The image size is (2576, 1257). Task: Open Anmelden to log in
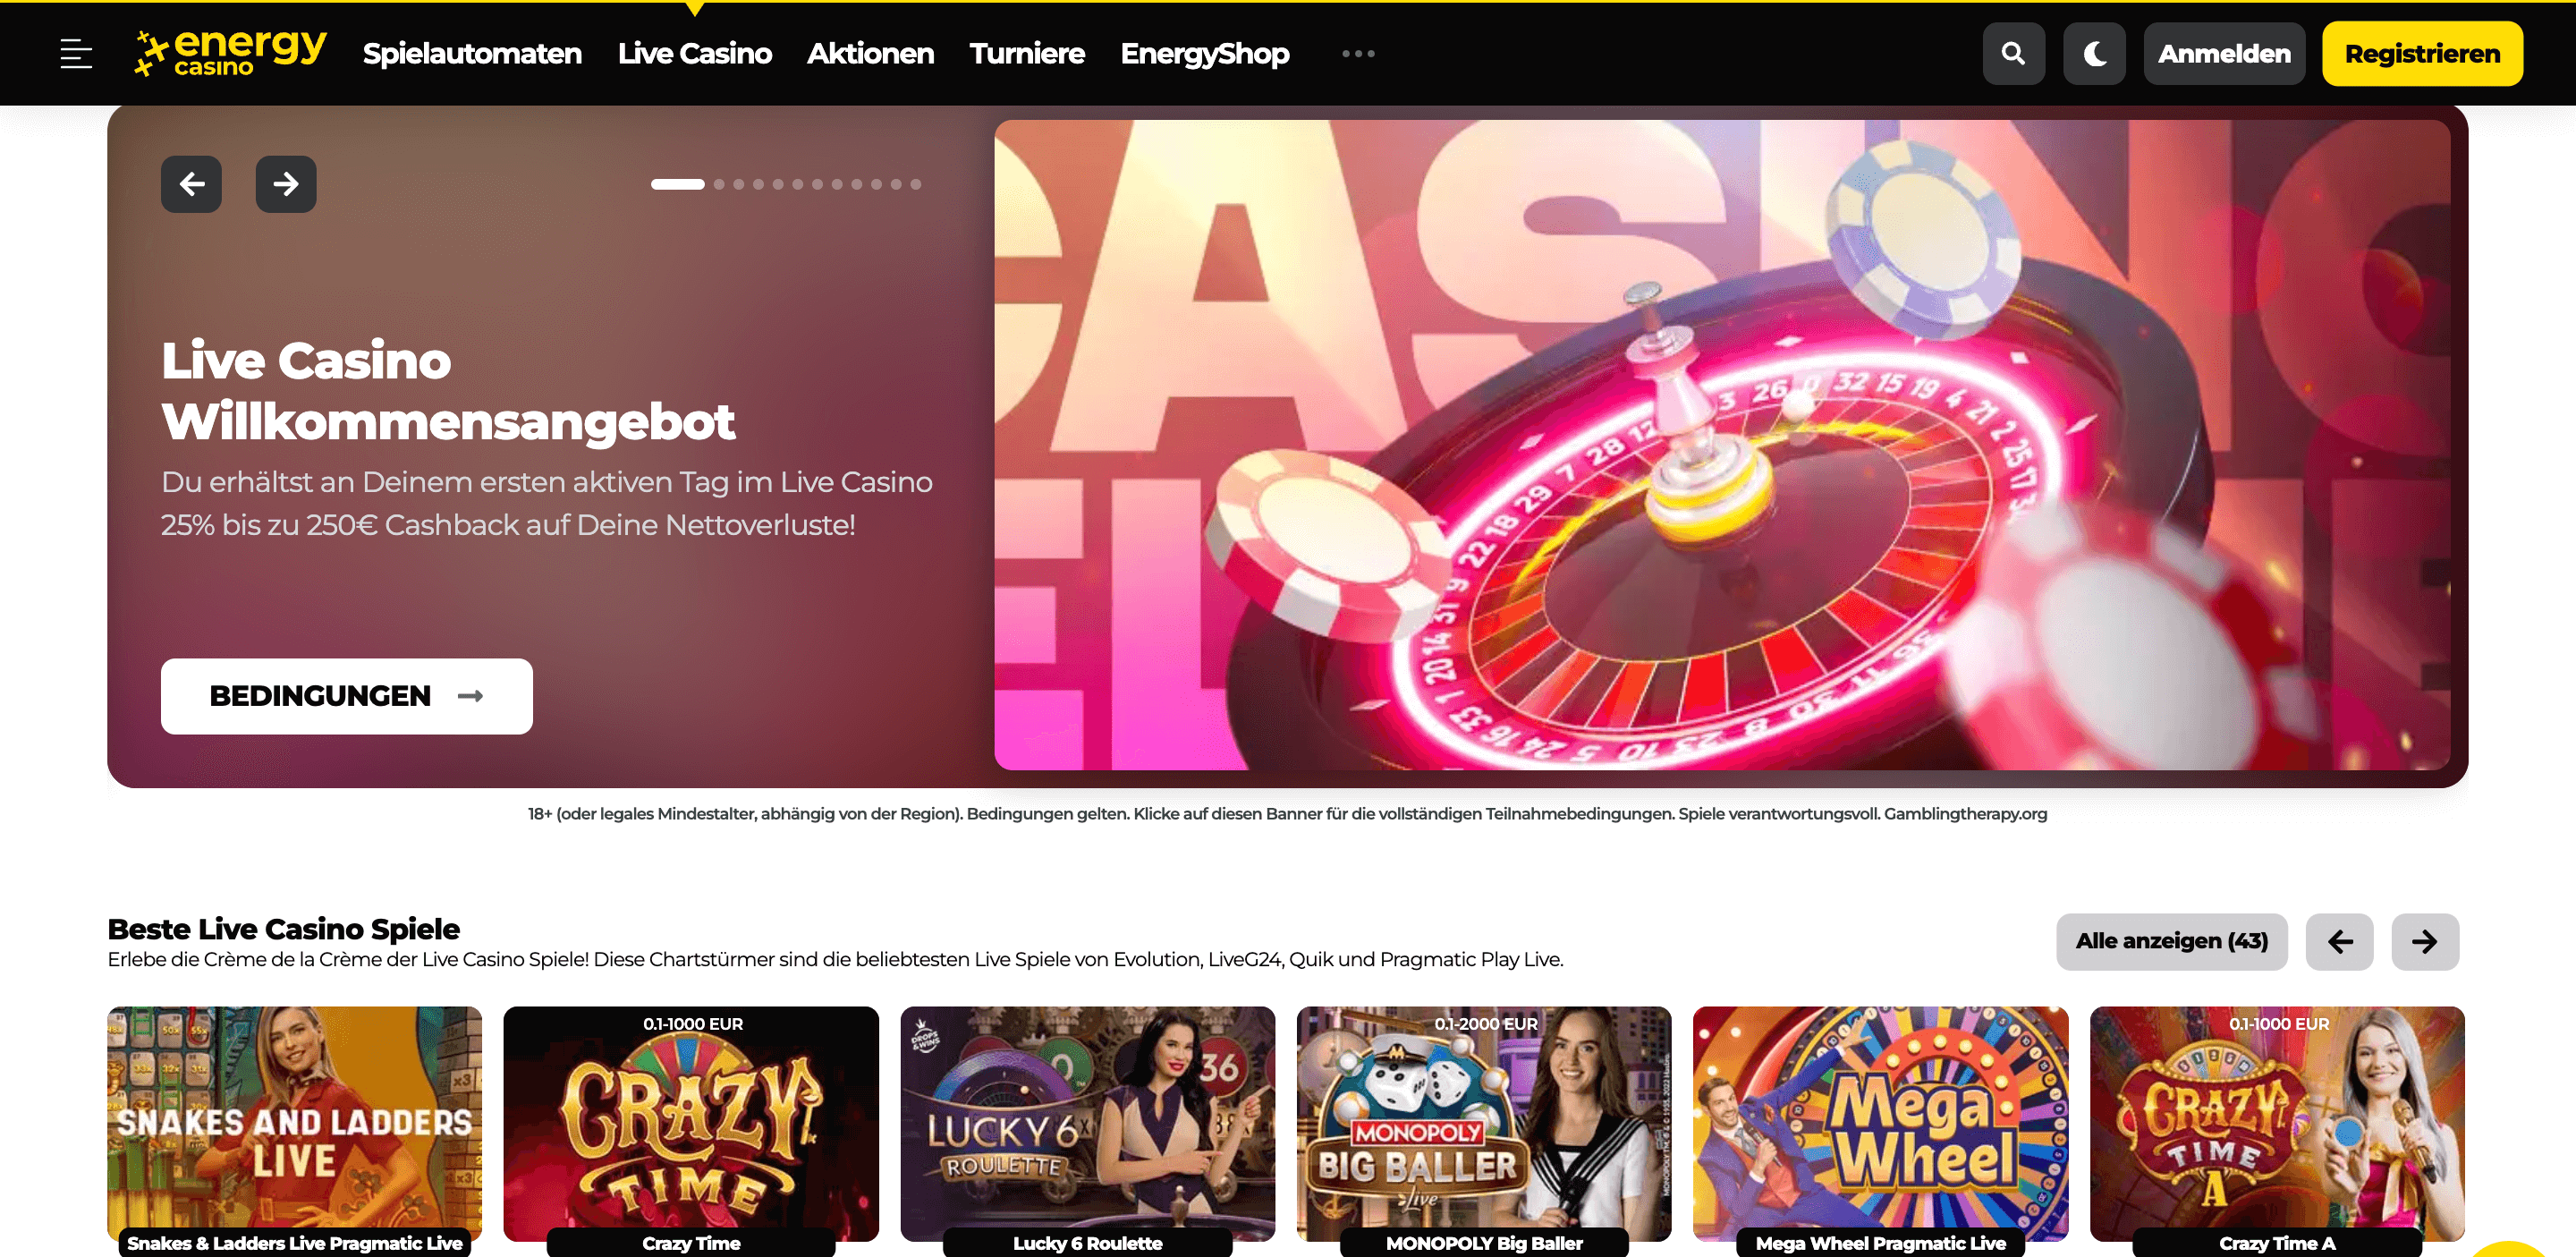coord(2224,53)
